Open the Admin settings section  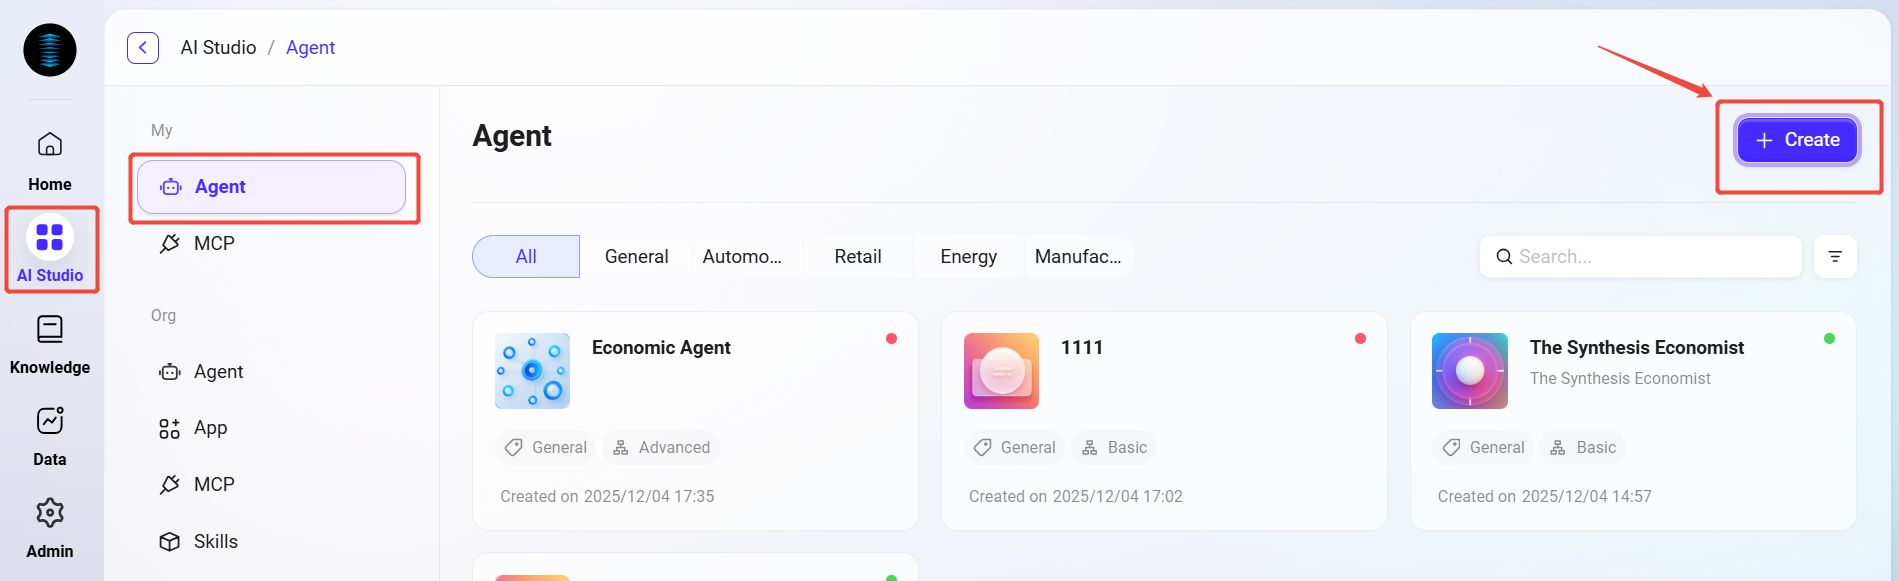[50, 527]
